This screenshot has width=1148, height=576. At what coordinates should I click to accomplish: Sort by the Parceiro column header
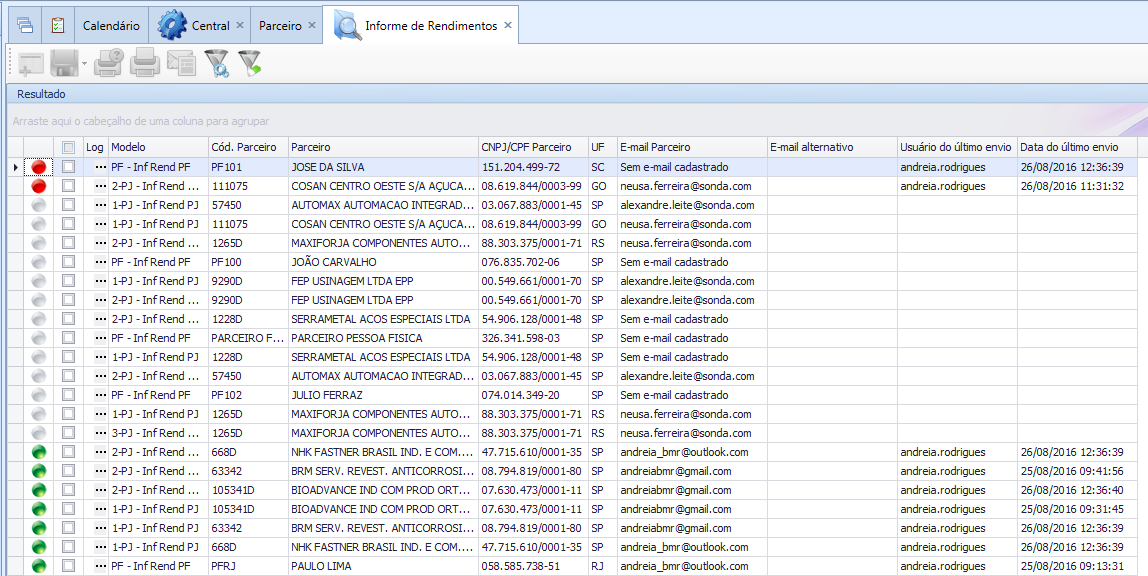point(382,147)
